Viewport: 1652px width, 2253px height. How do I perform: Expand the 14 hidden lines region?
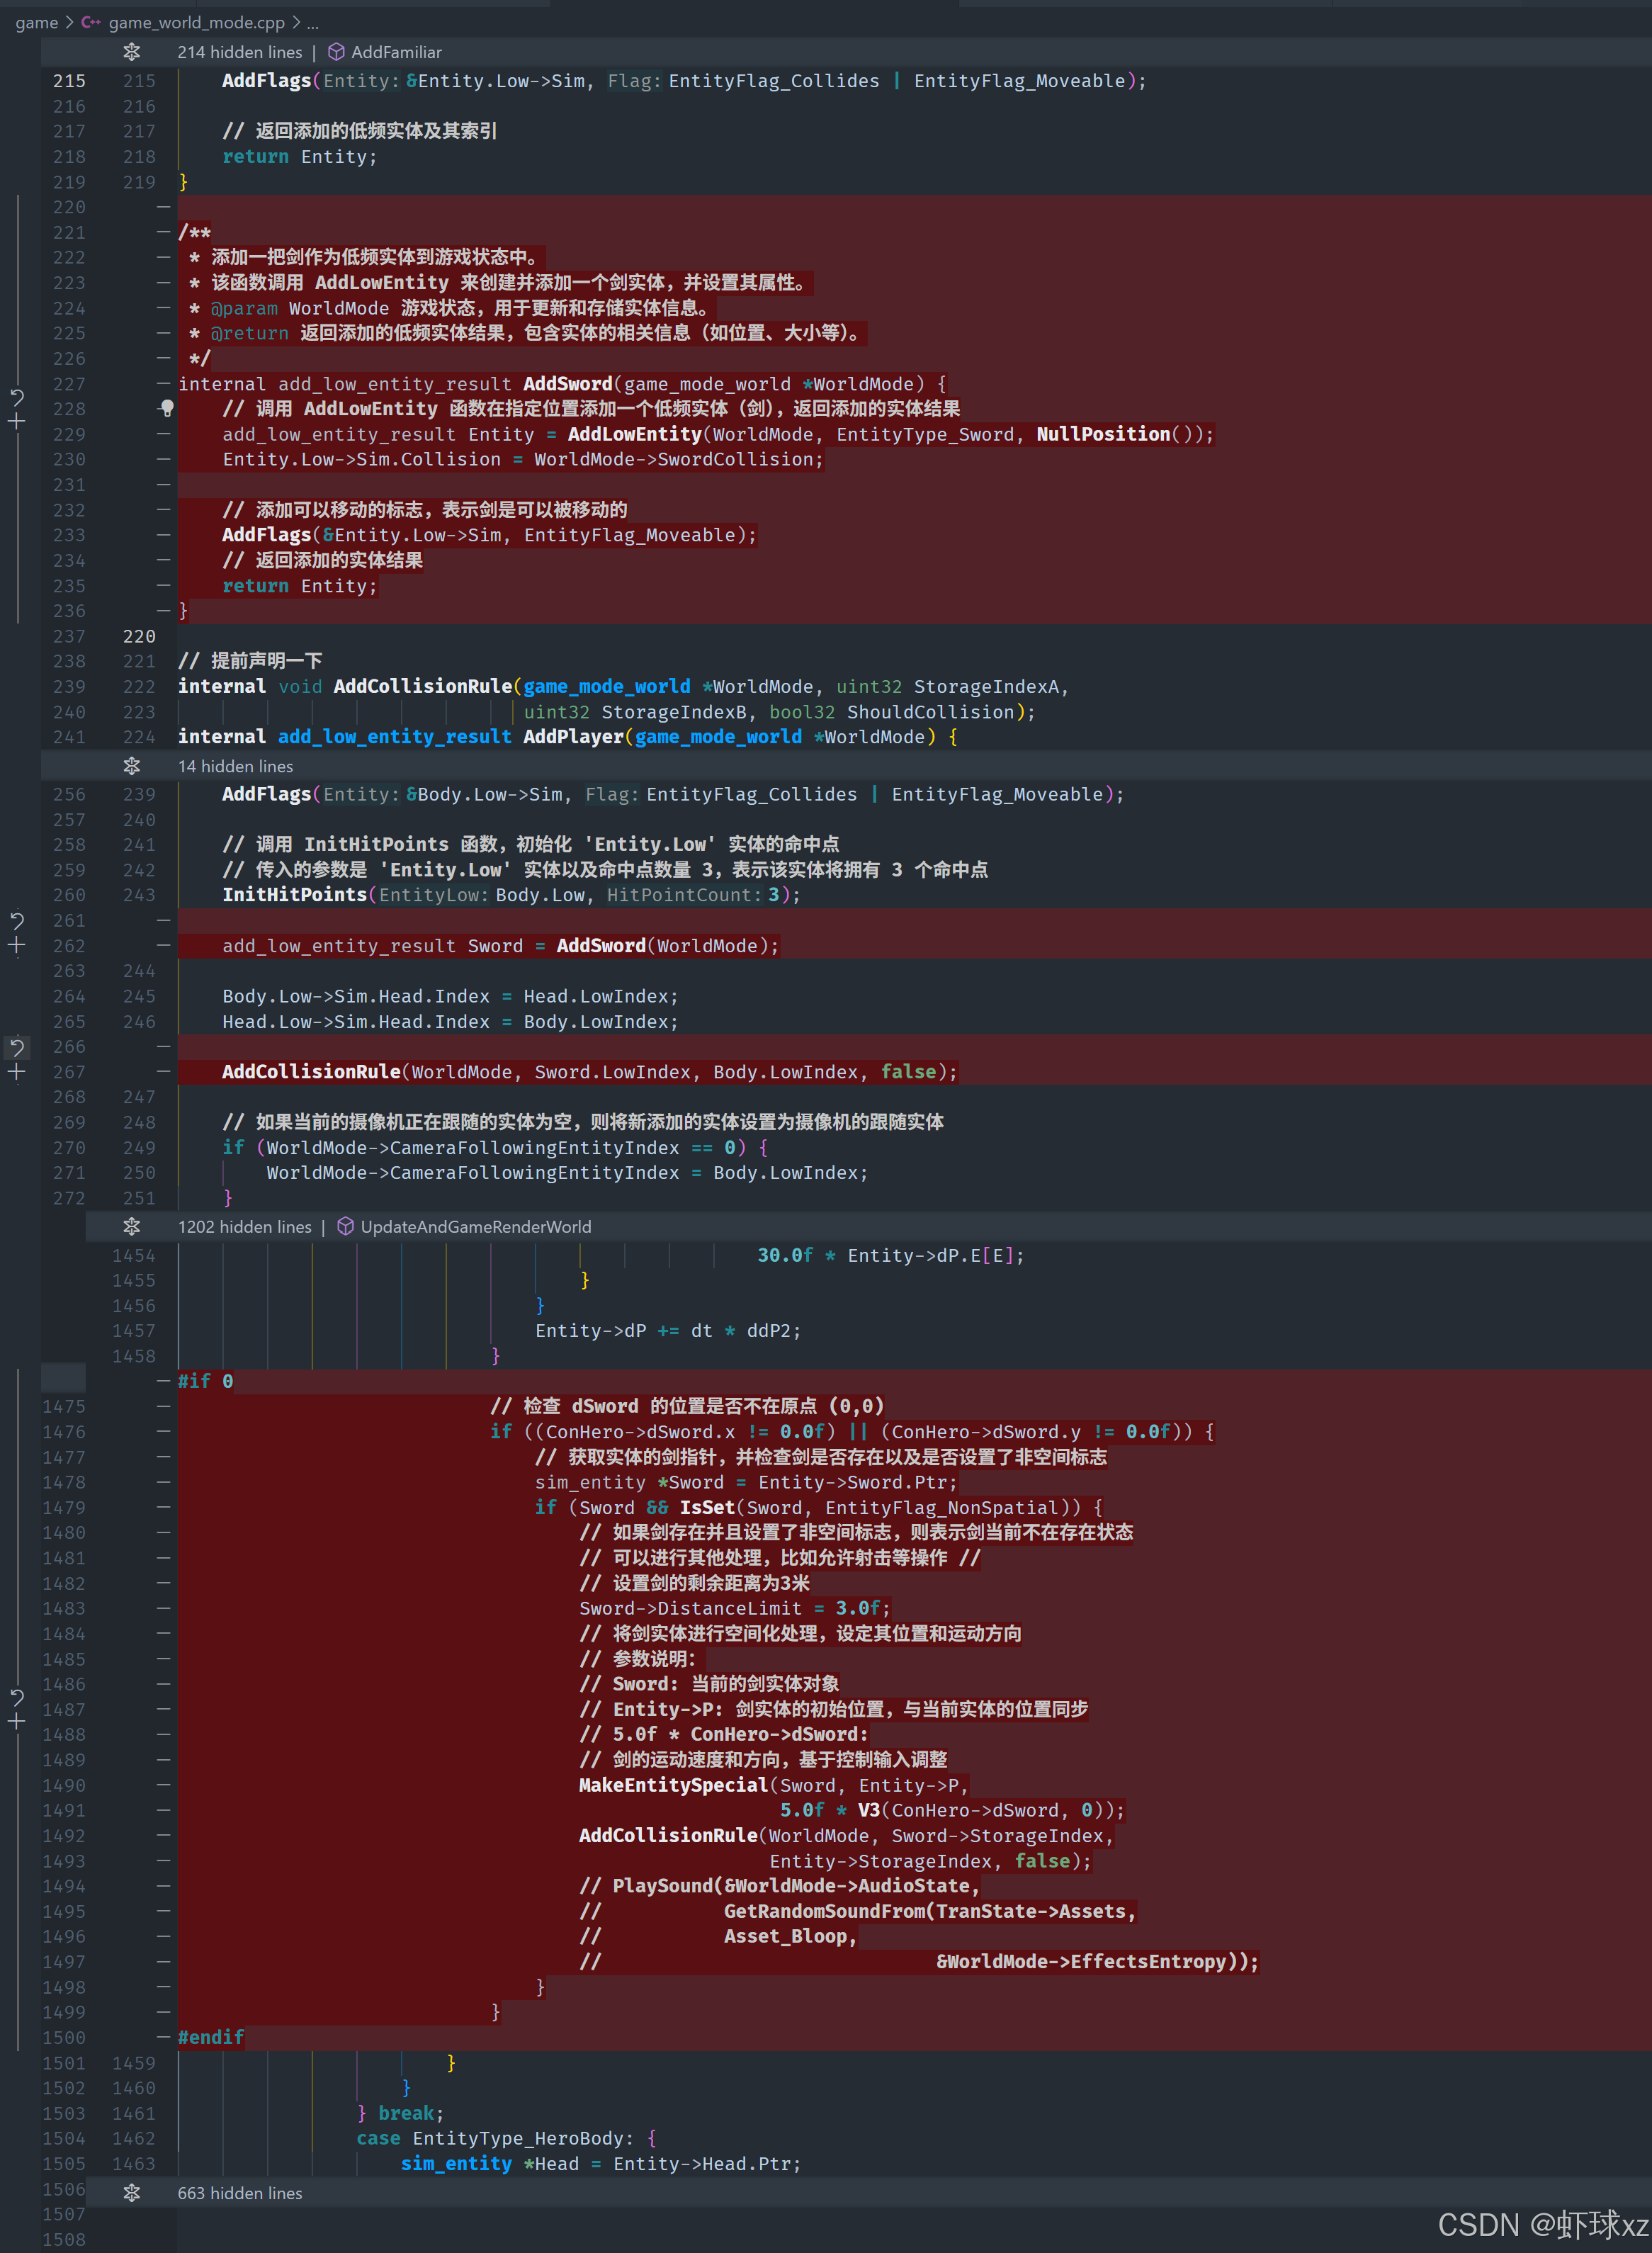coord(131,766)
